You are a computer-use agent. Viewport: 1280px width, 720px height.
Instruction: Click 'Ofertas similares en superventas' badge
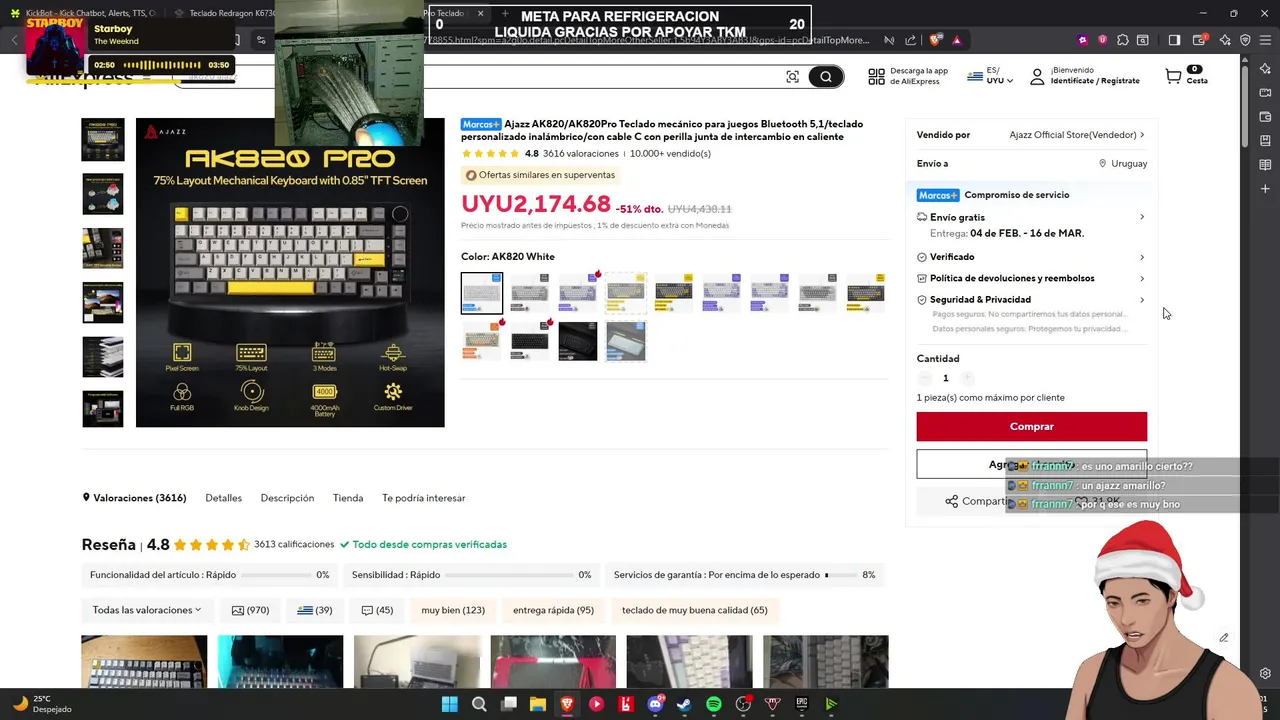pos(540,175)
